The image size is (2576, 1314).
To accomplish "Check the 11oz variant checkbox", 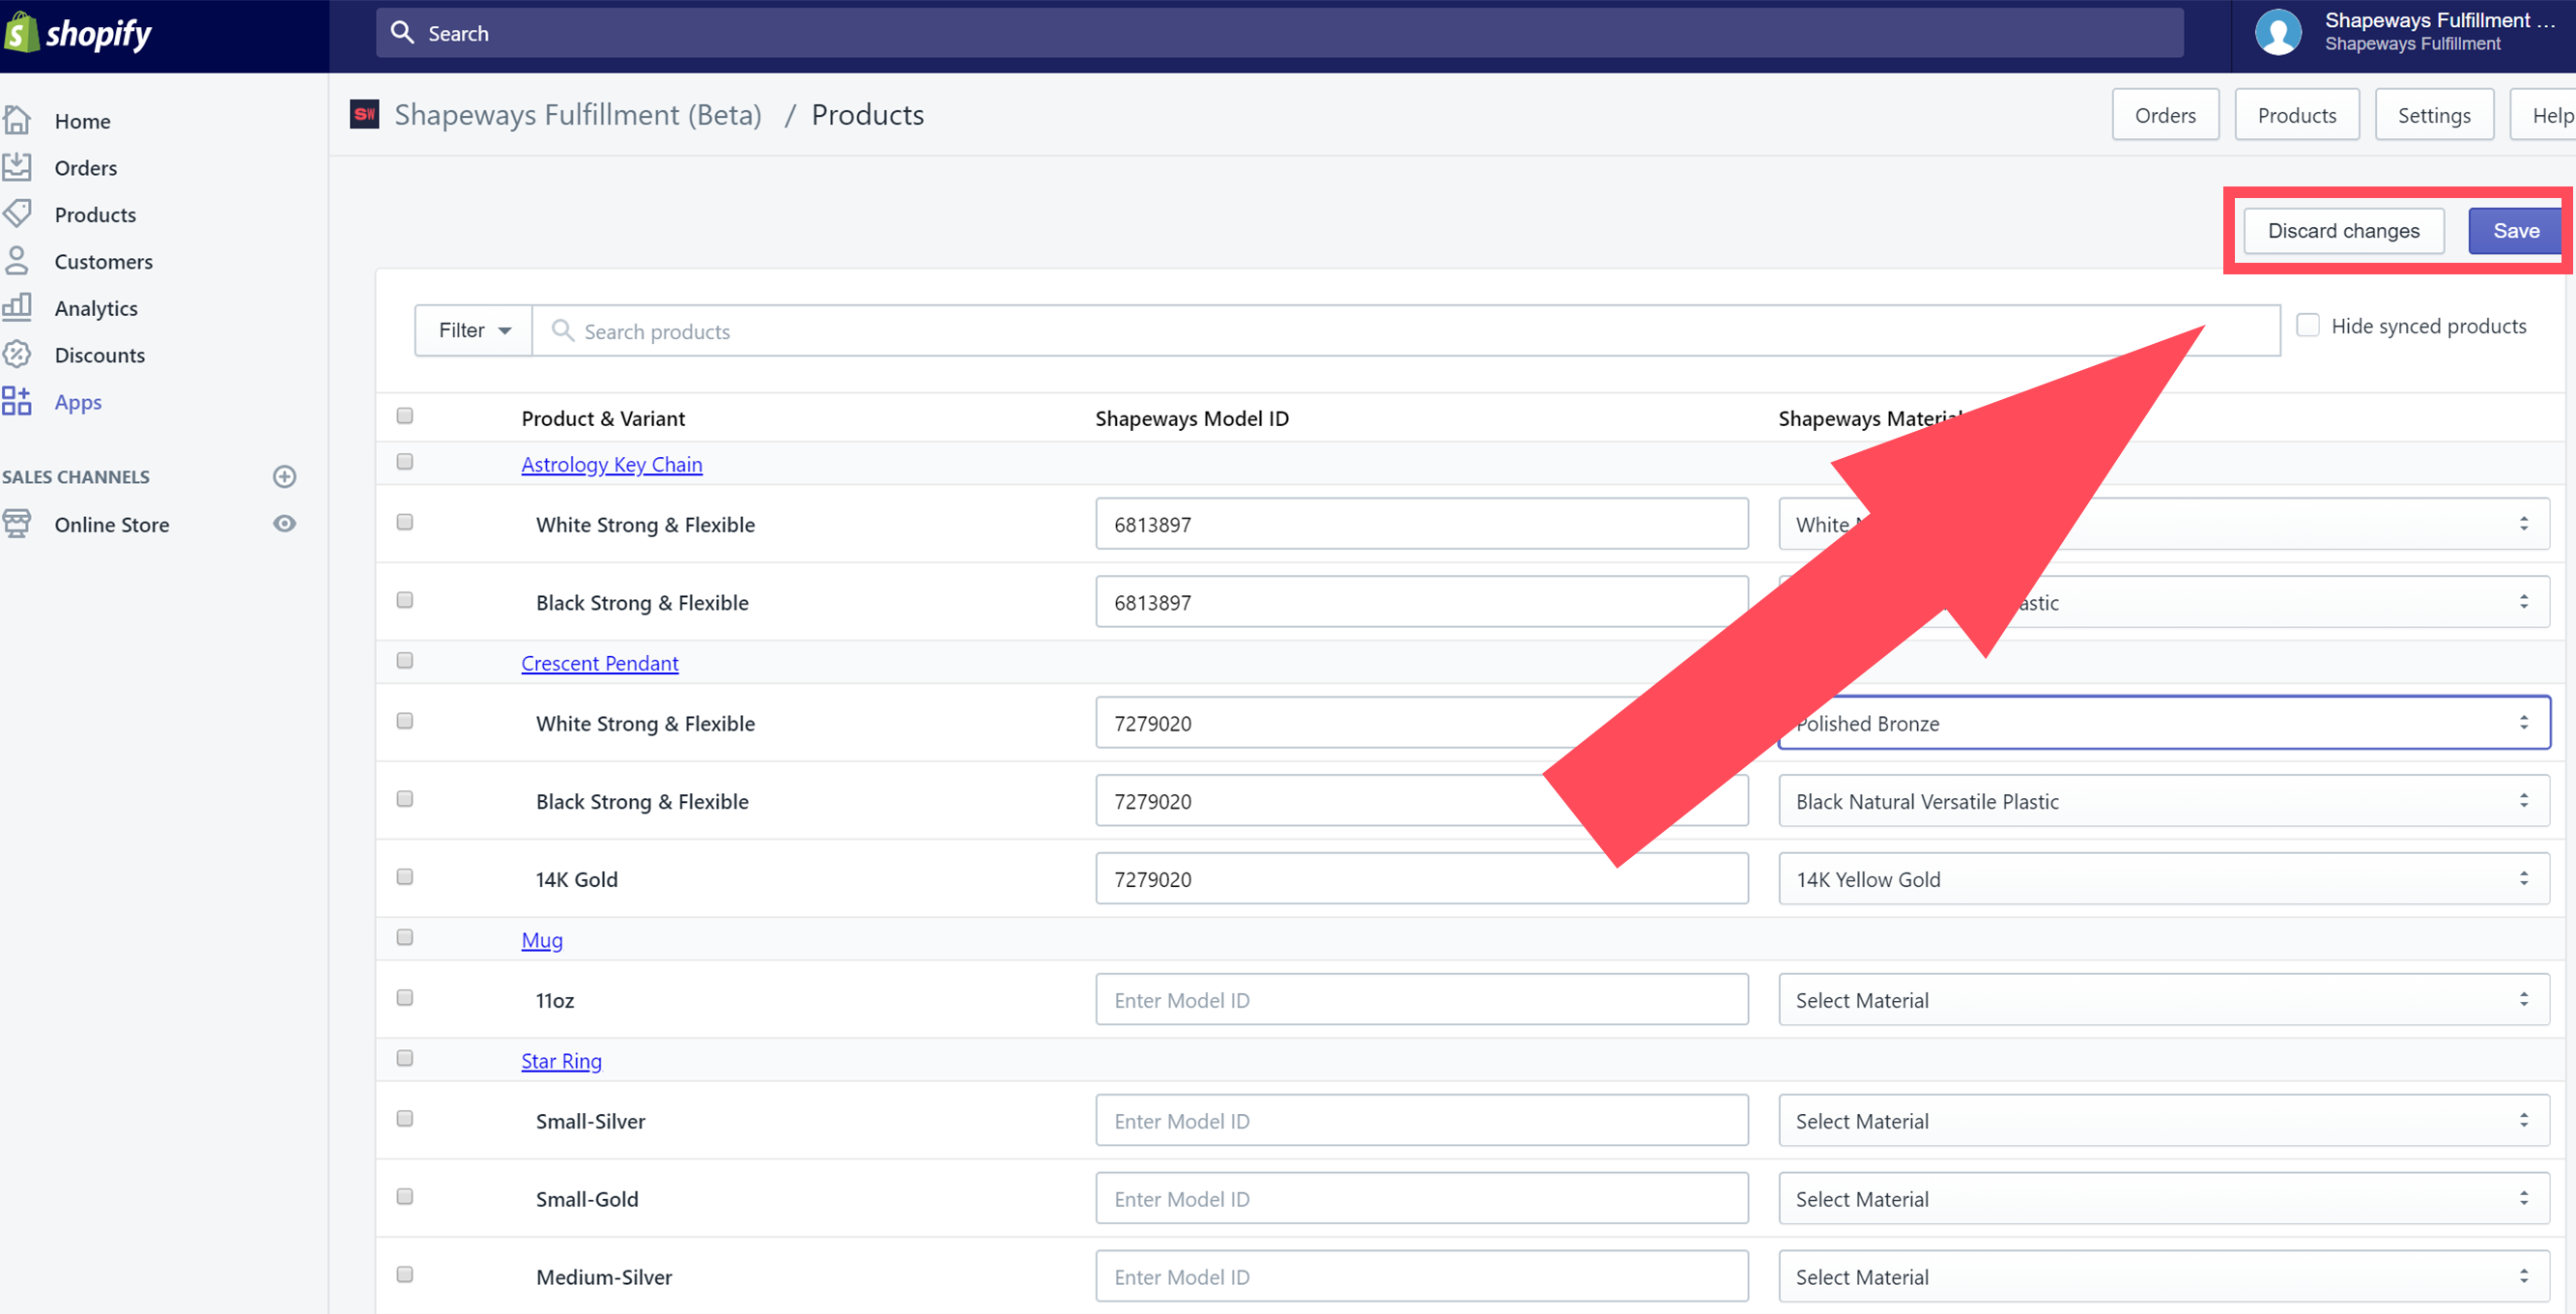I will click(404, 998).
